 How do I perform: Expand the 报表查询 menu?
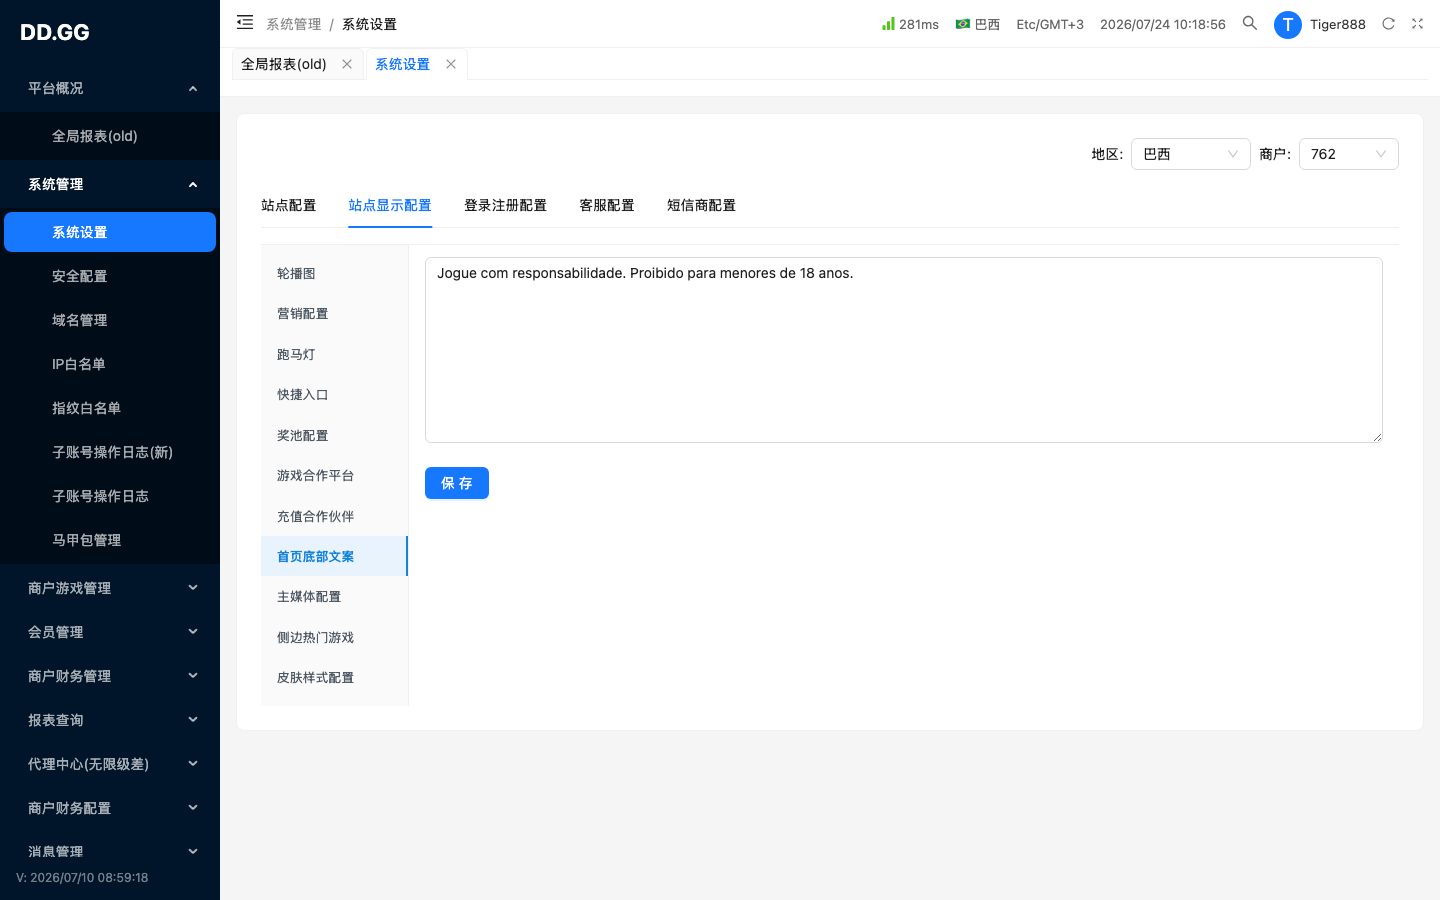(x=110, y=720)
